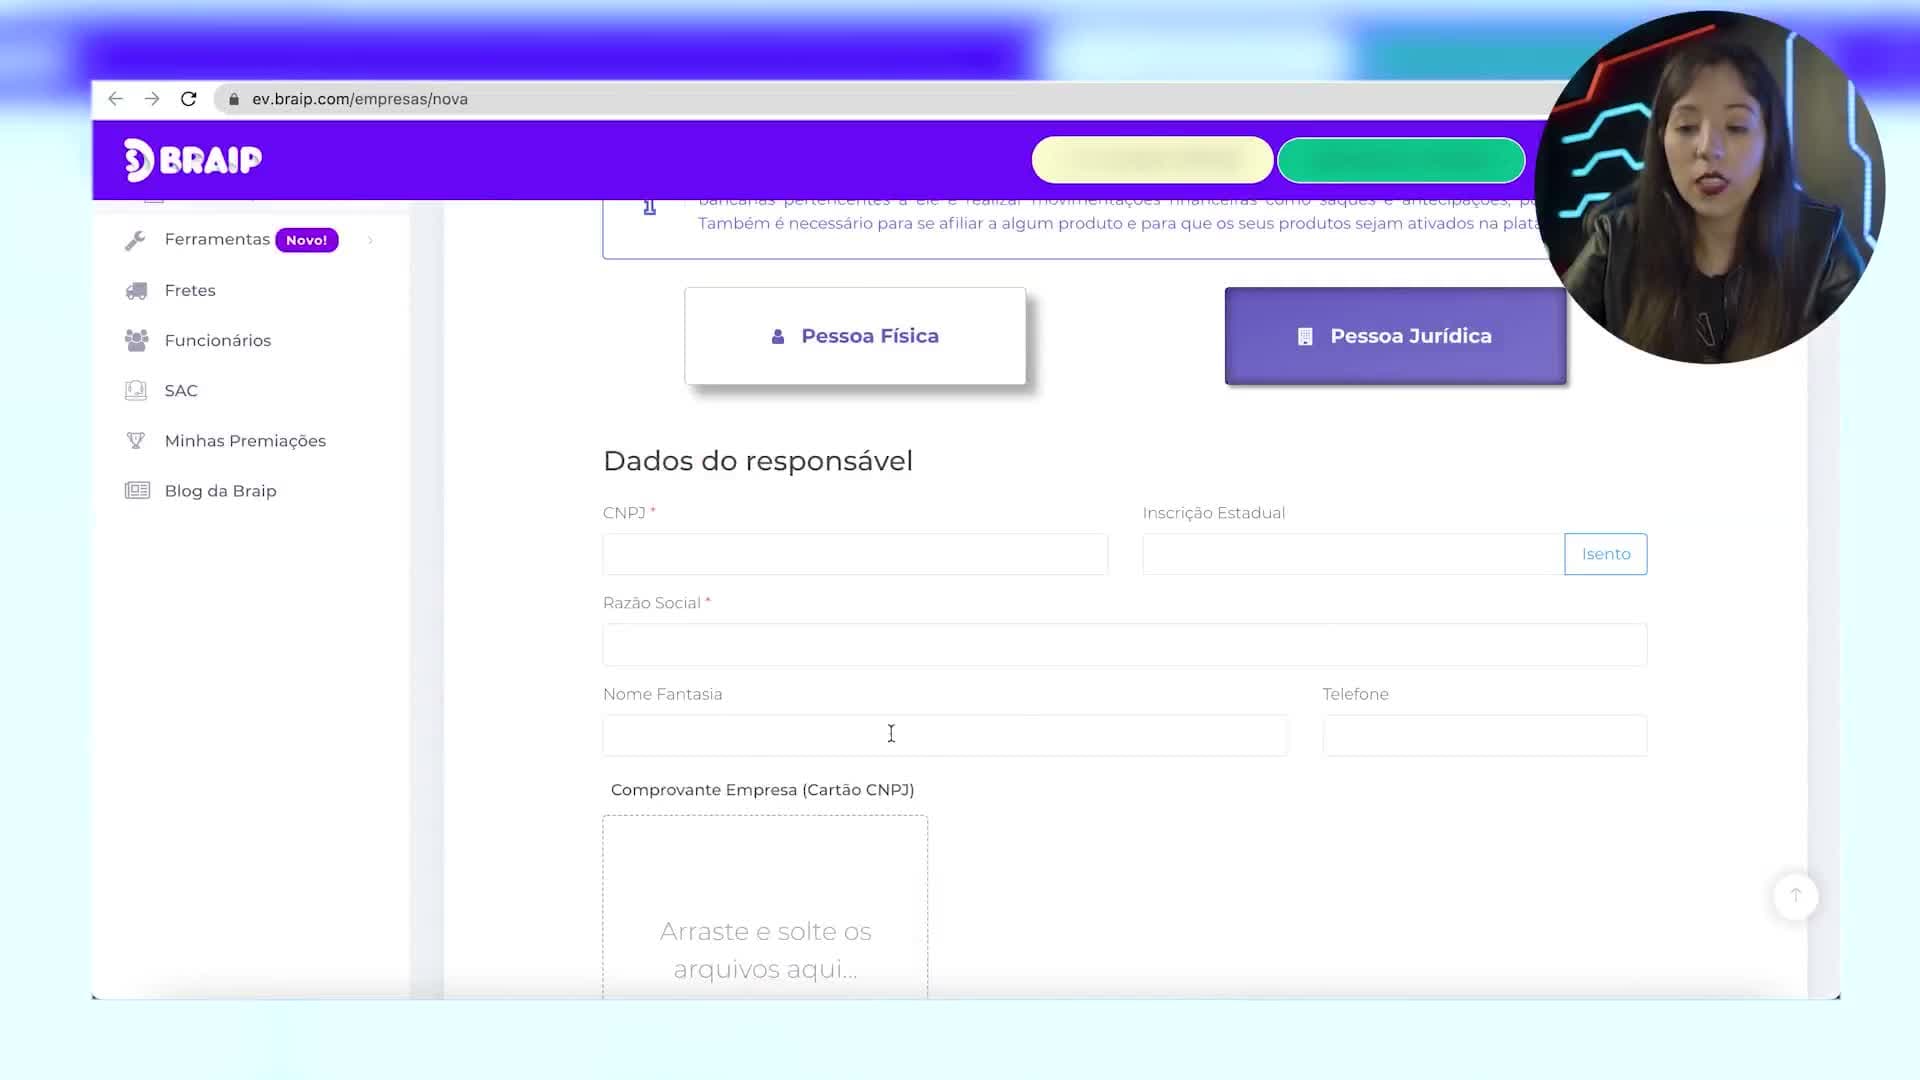The width and height of the screenshot is (1920, 1080).
Task: Click the Blog da Braip newspaper icon
Action: point(137,490)
